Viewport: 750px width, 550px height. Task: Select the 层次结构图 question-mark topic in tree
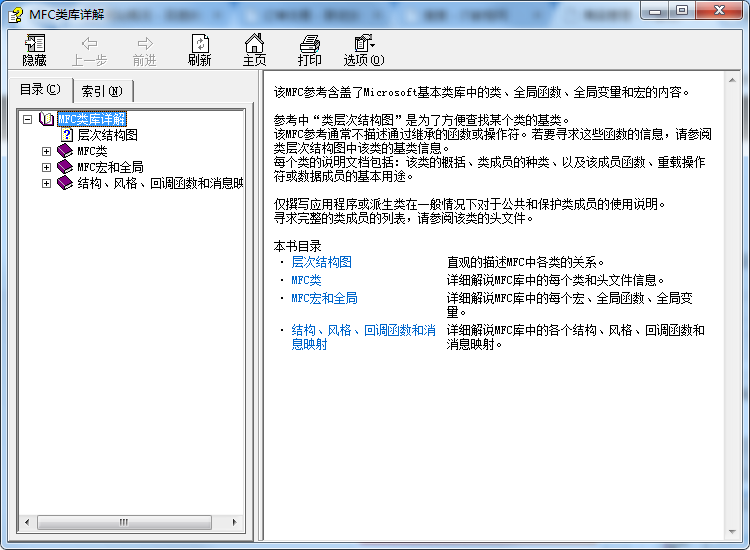click(x=107, y=135)
